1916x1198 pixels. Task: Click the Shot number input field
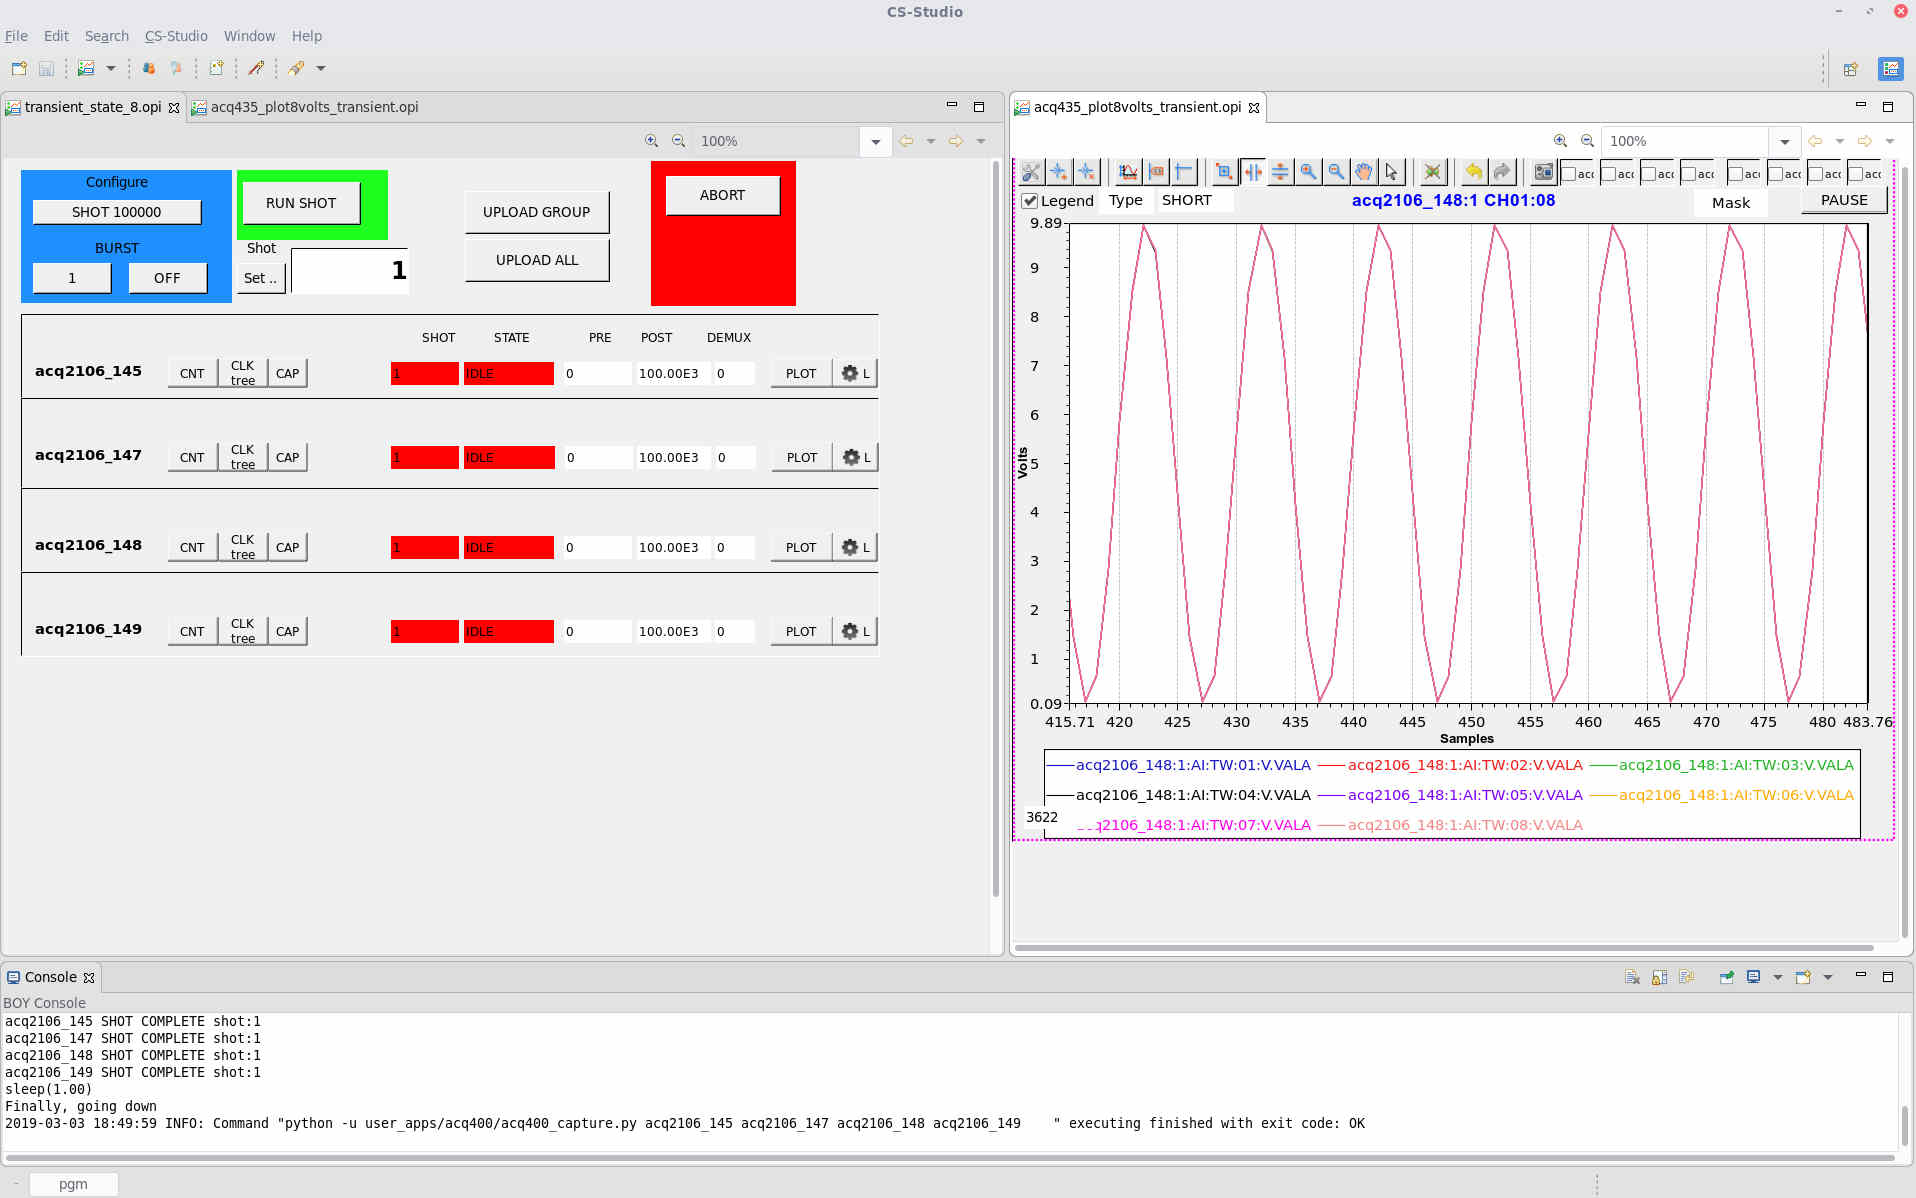click(350, 270)
